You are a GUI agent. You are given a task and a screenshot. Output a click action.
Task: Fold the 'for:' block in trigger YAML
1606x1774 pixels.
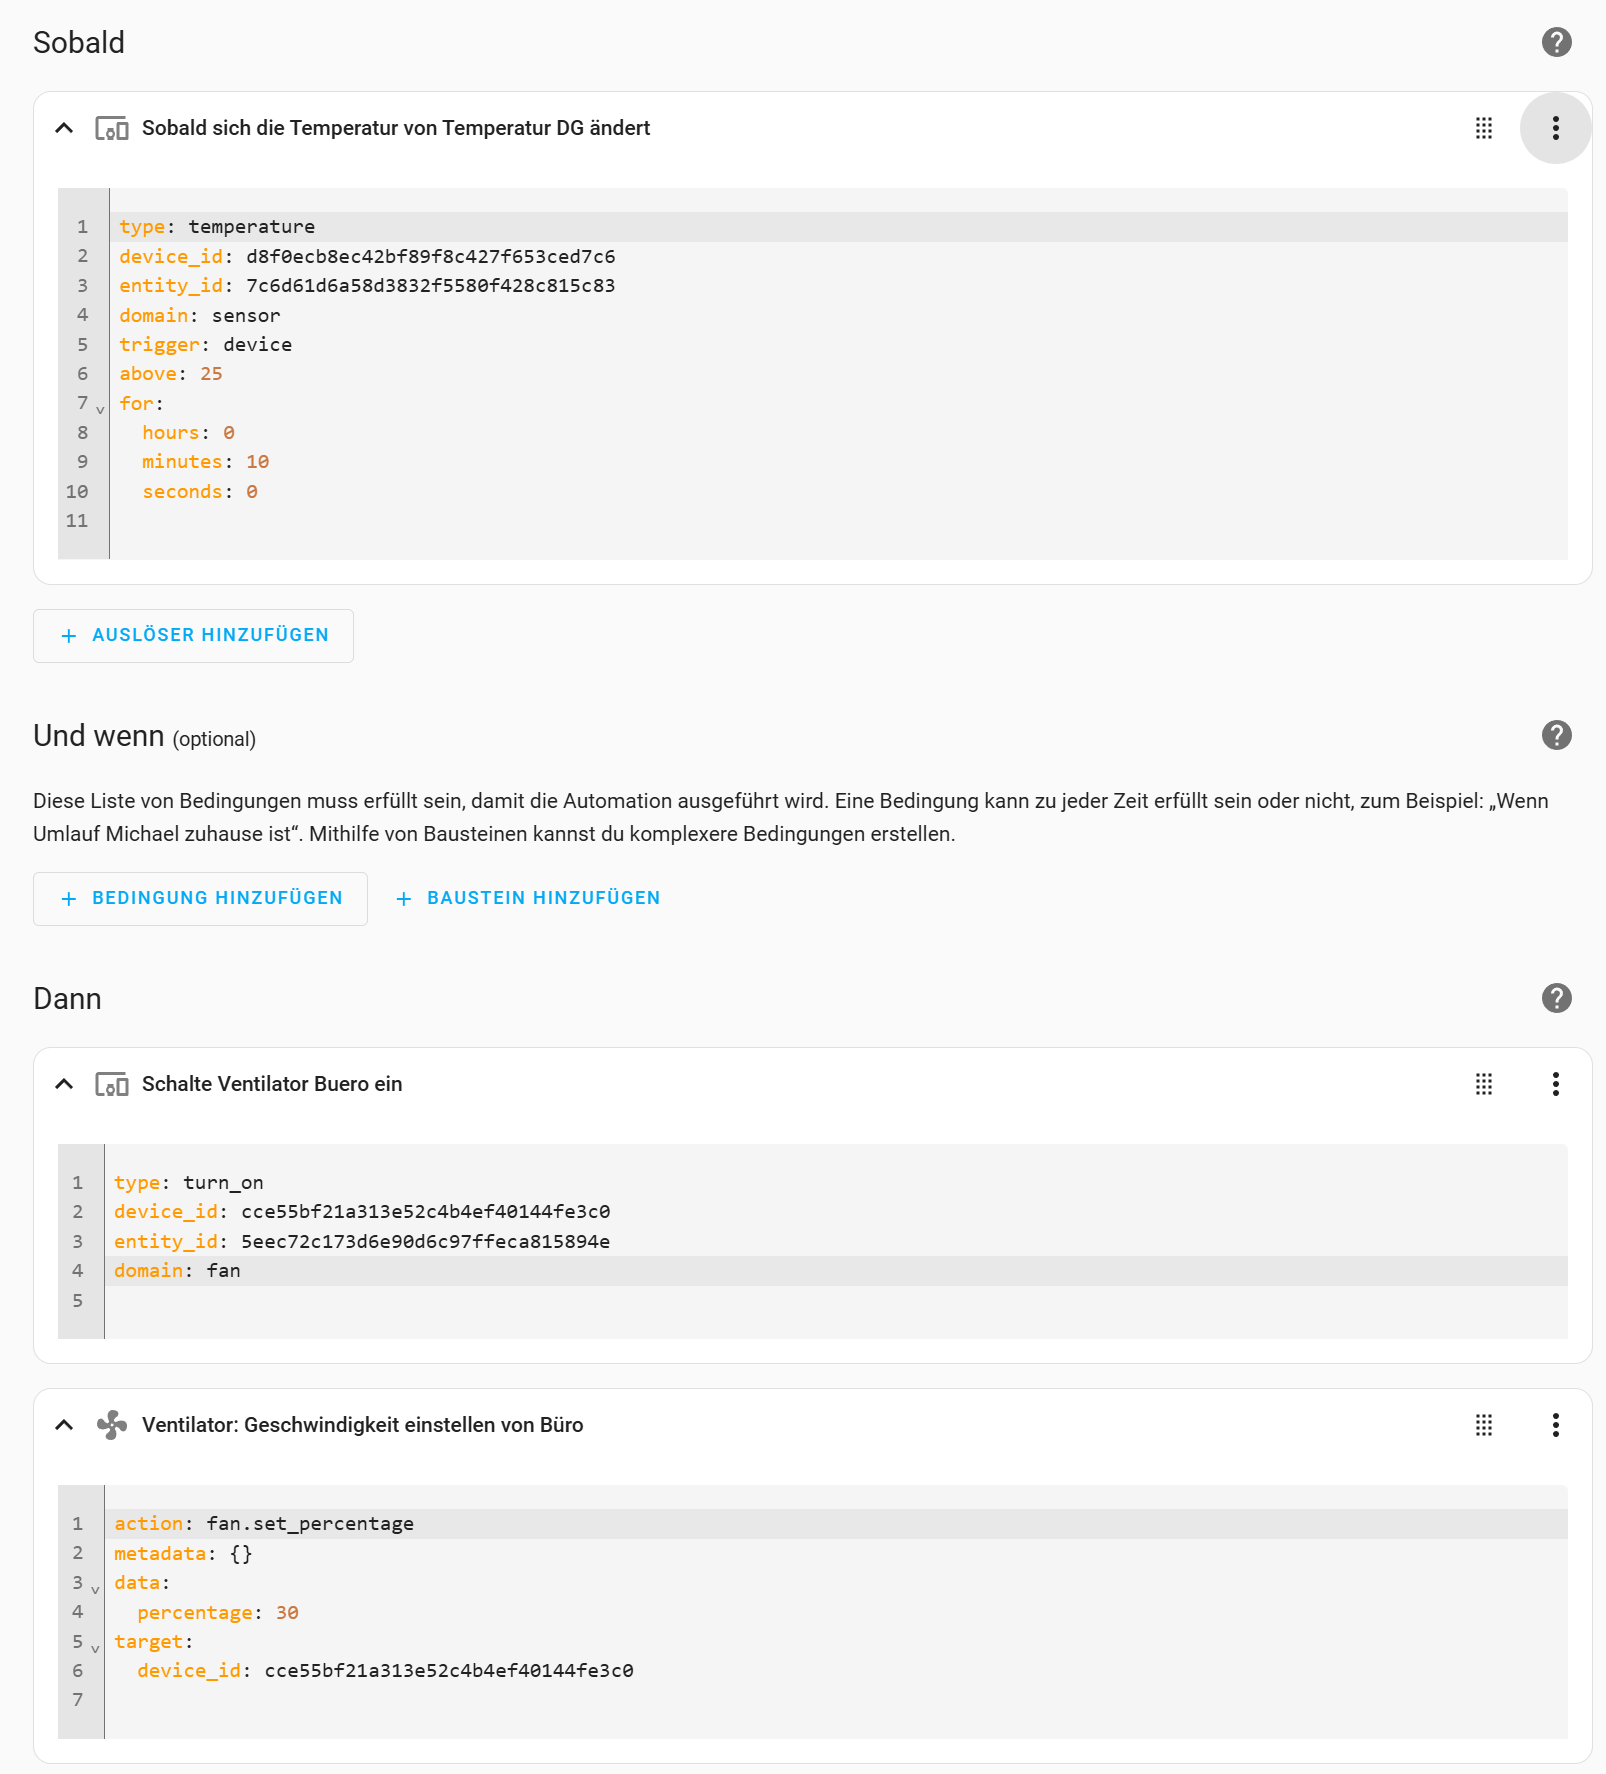[100, 410]
